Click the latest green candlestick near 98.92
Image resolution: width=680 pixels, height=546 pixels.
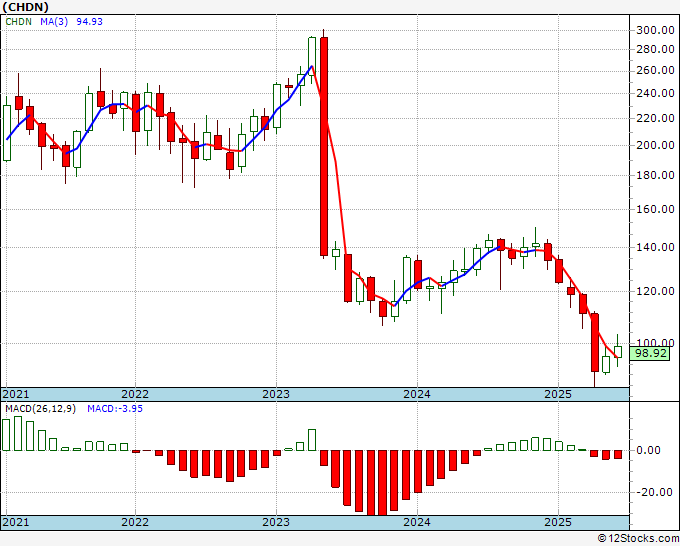tap(618, 352)
